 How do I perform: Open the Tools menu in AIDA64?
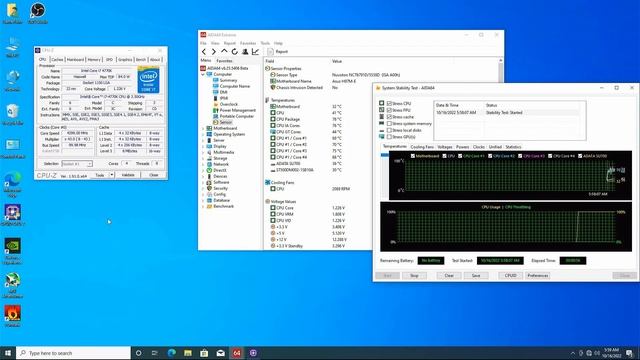[x=265, y=43]
